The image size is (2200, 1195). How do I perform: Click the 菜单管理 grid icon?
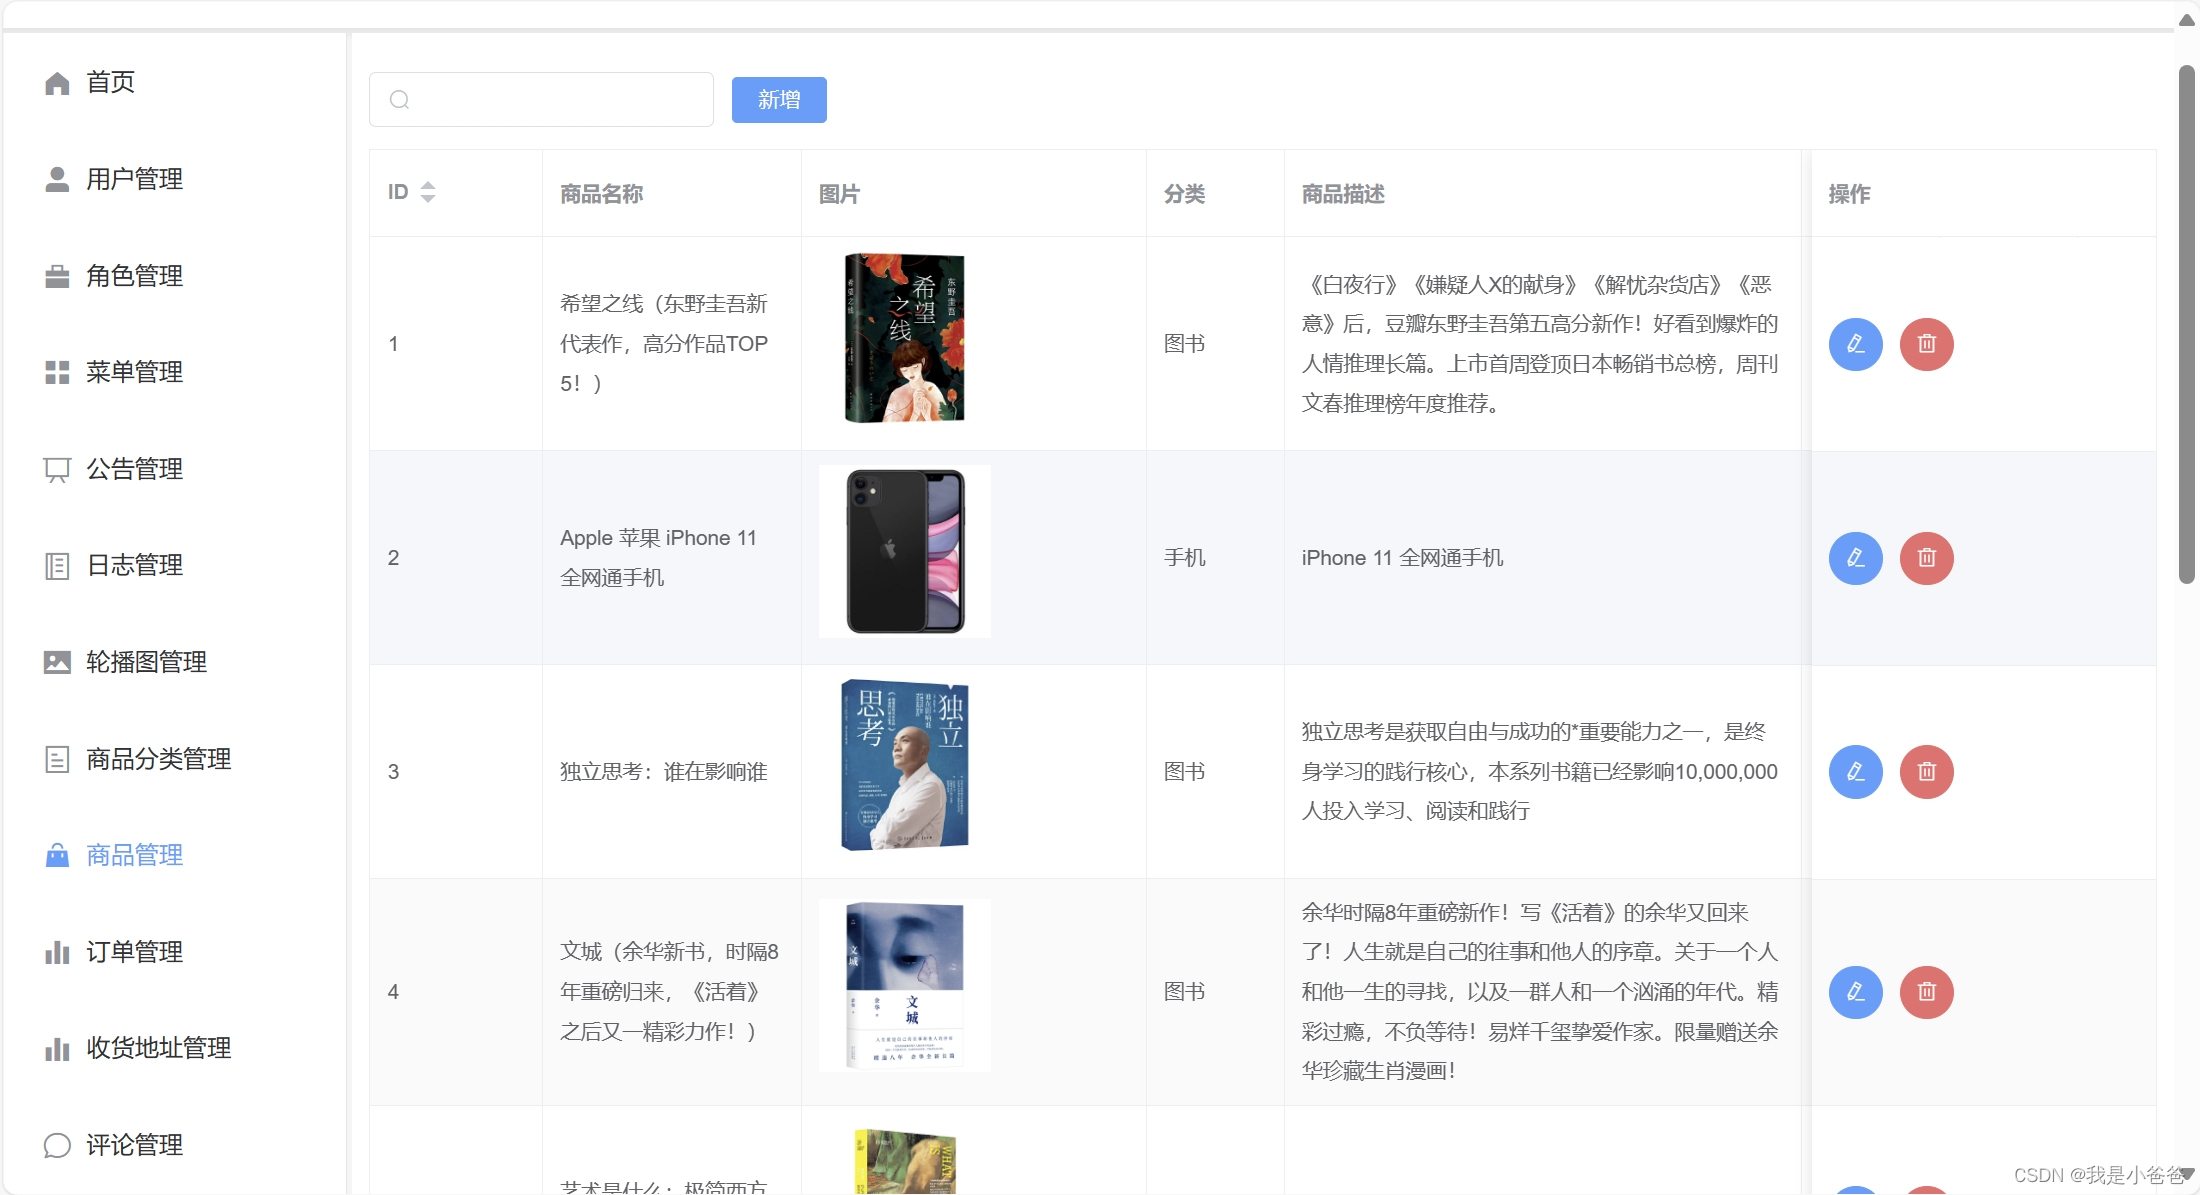[x=57, y=372]
